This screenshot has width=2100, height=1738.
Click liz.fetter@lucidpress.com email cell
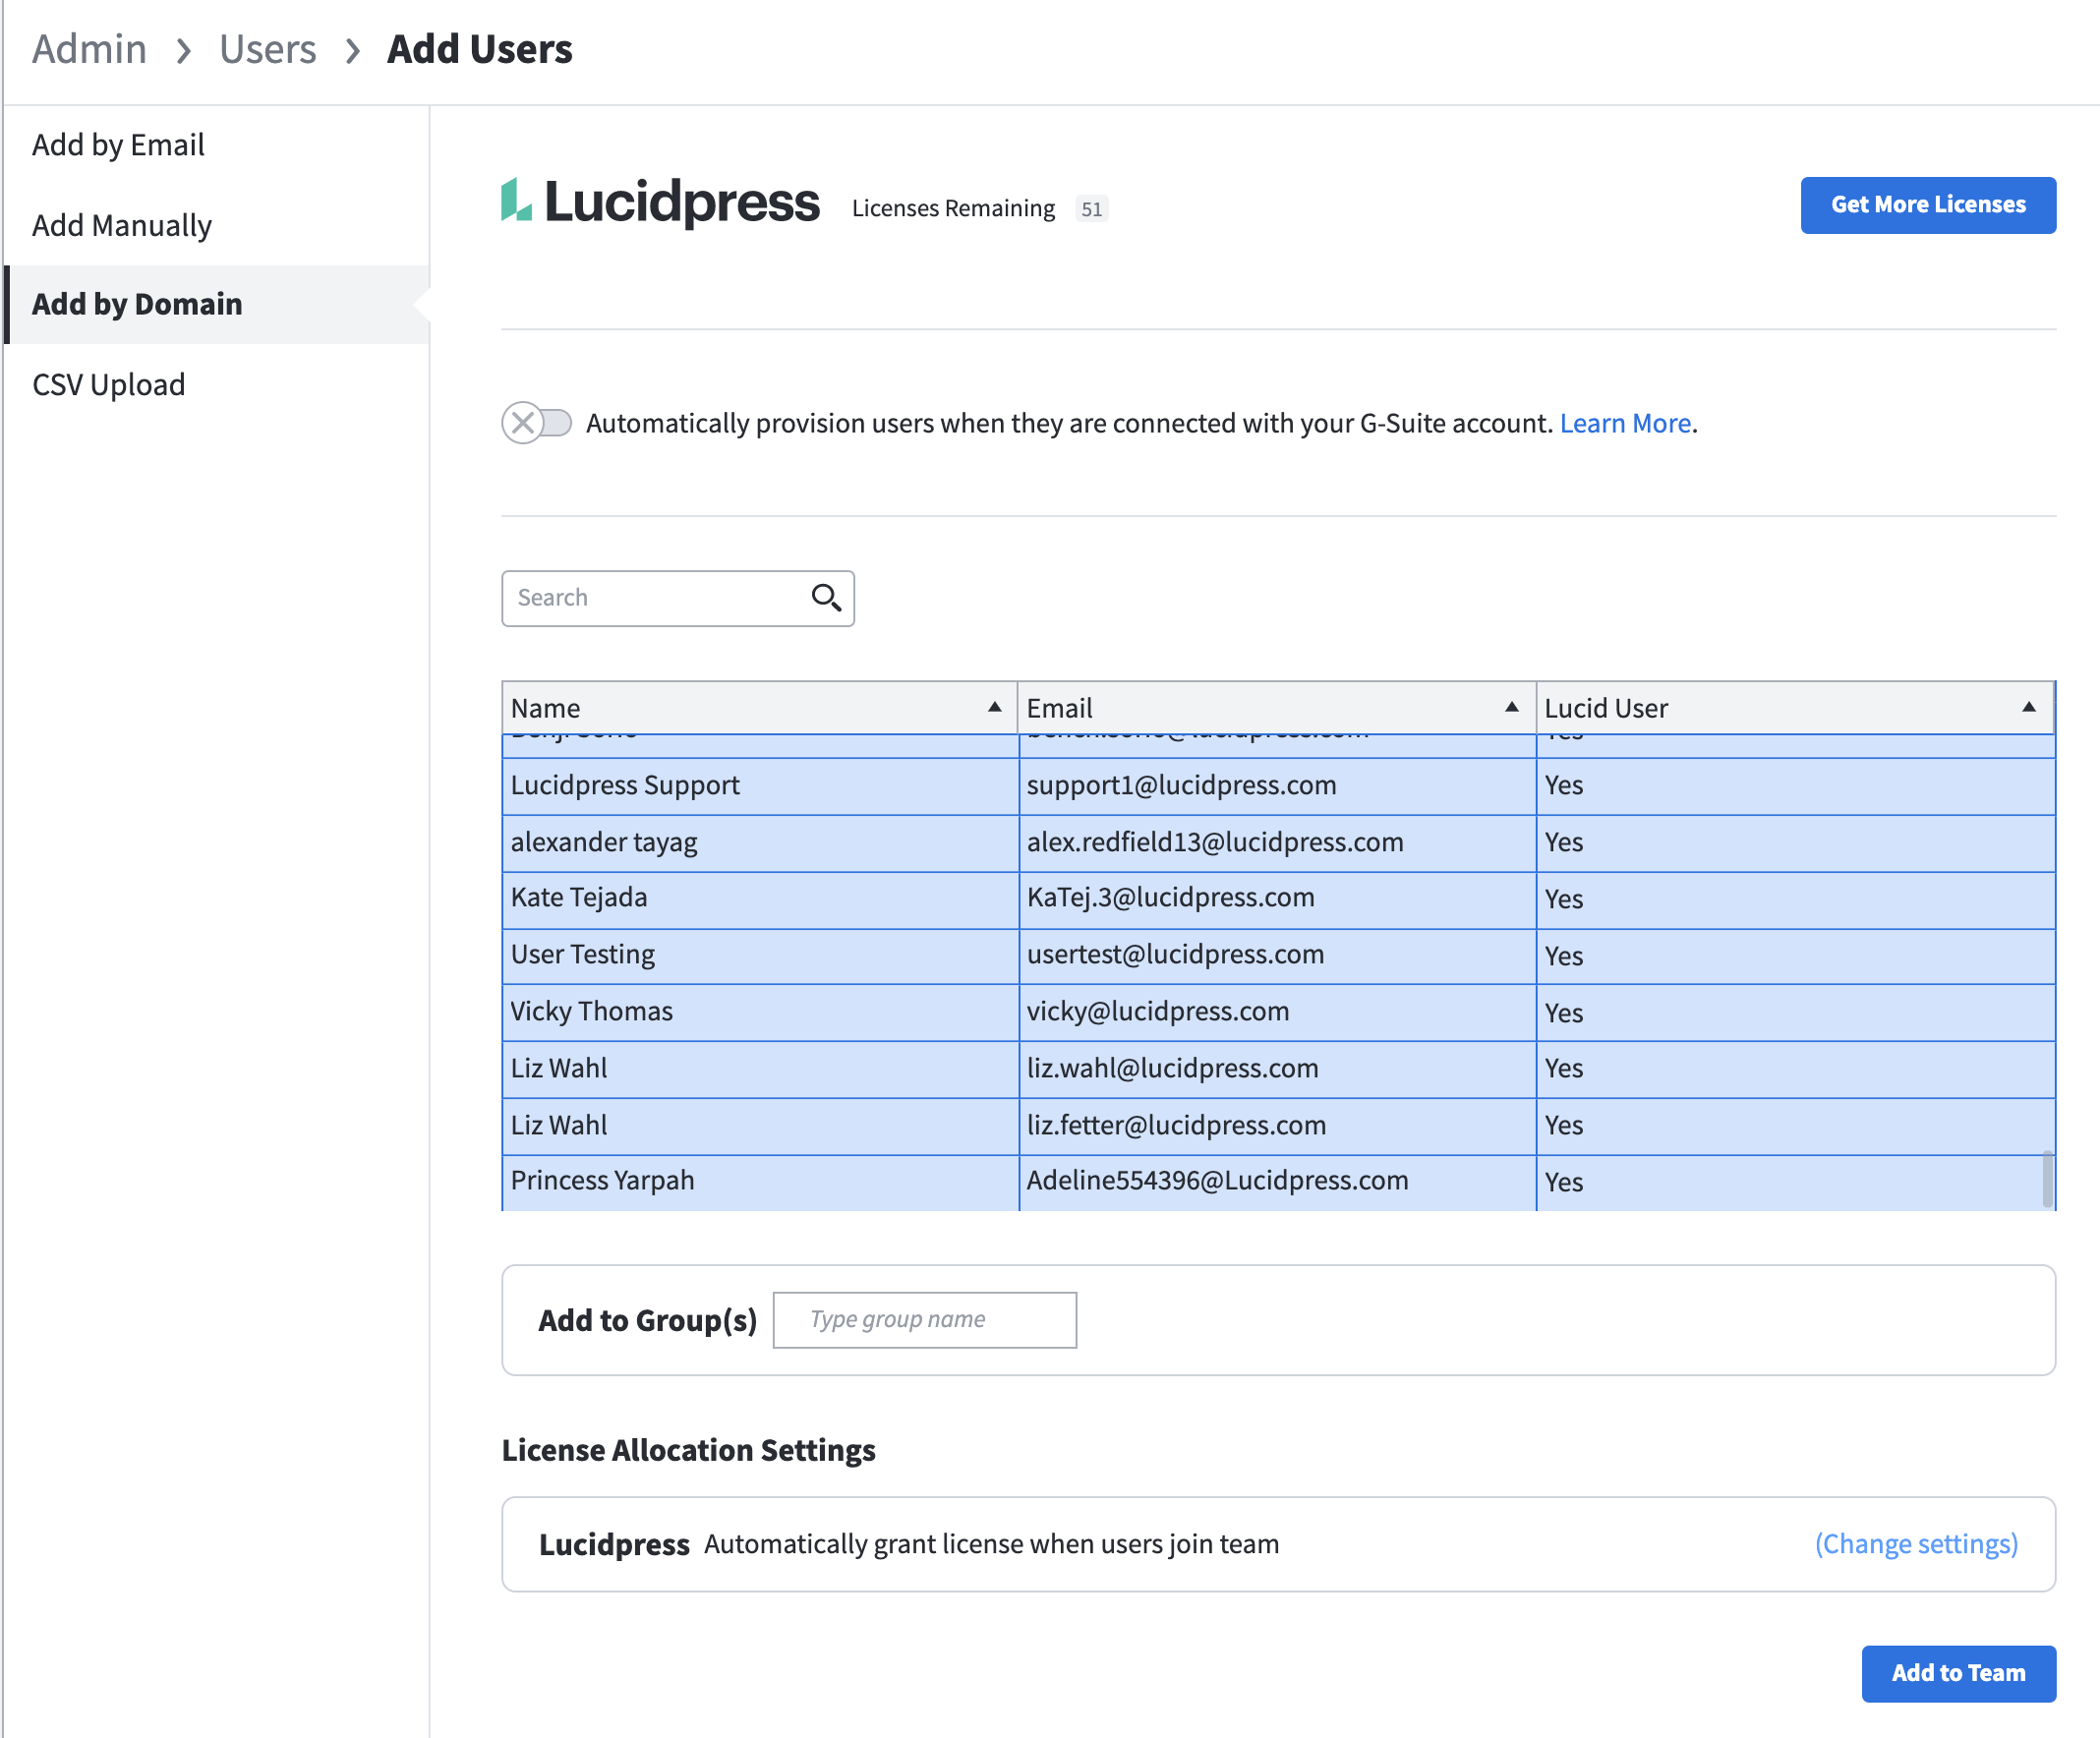coord(1277,1125)
